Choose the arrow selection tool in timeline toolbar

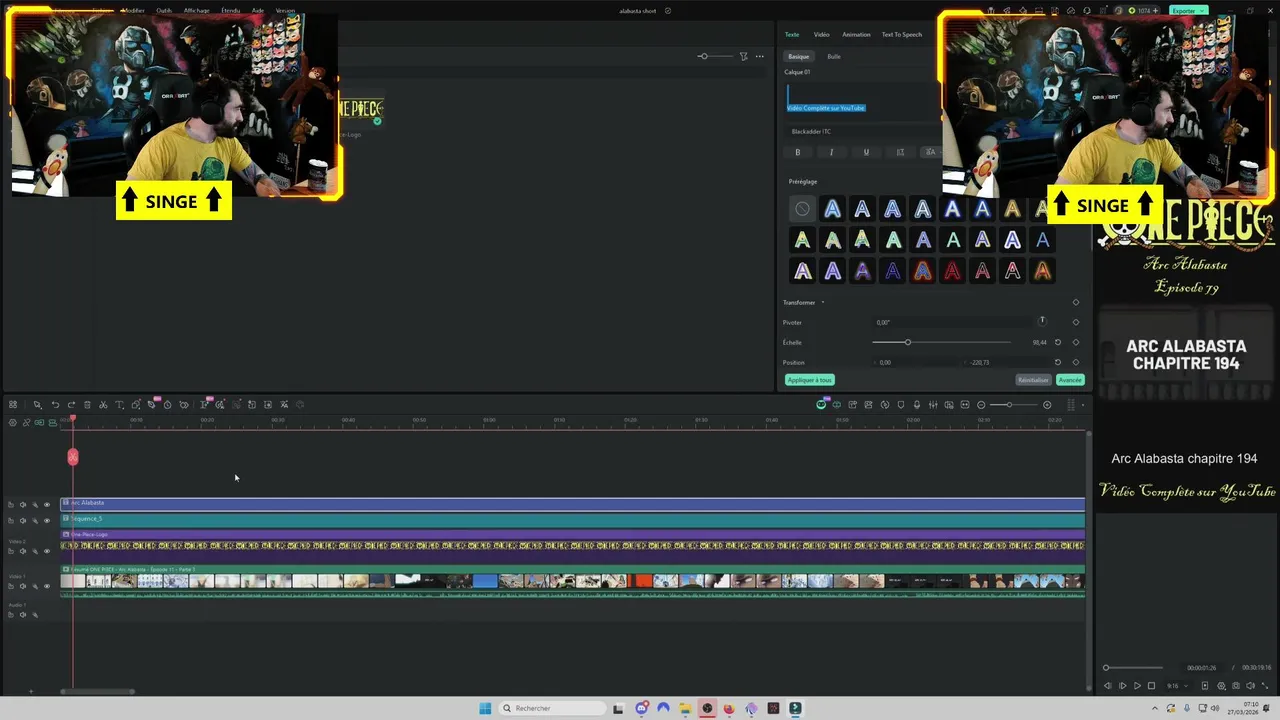click(37, 405)
